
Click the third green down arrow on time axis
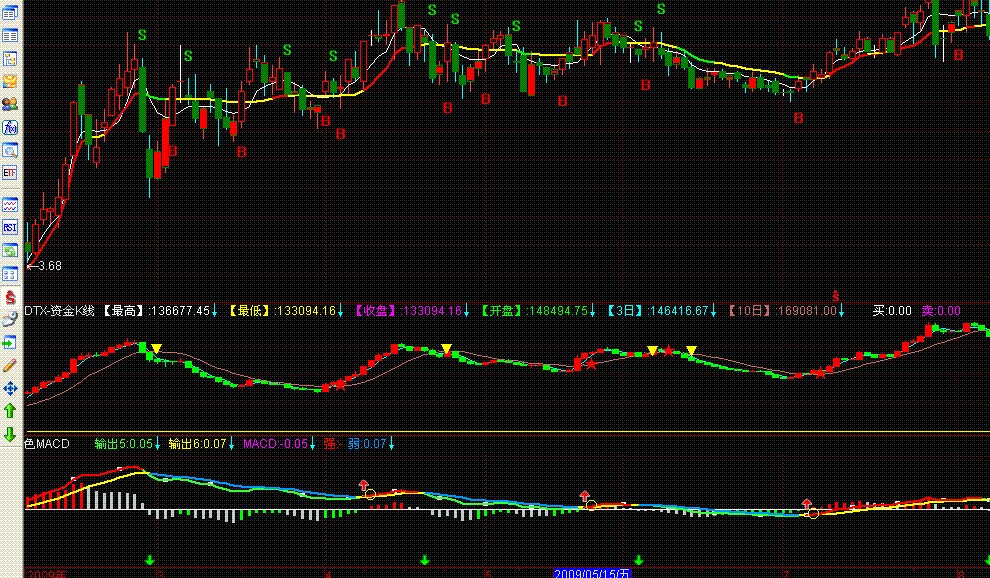(639, 560)
